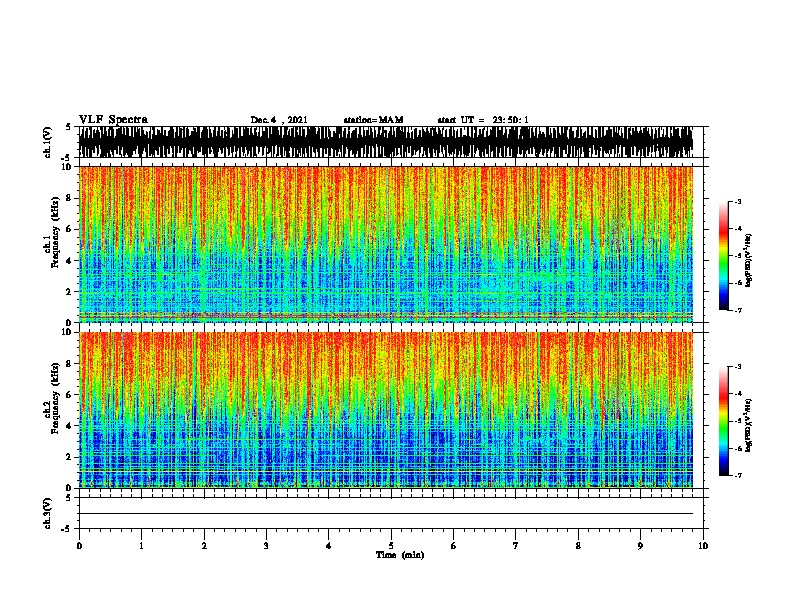Click the time axis tick label "3"

click(x=266, y=546)
